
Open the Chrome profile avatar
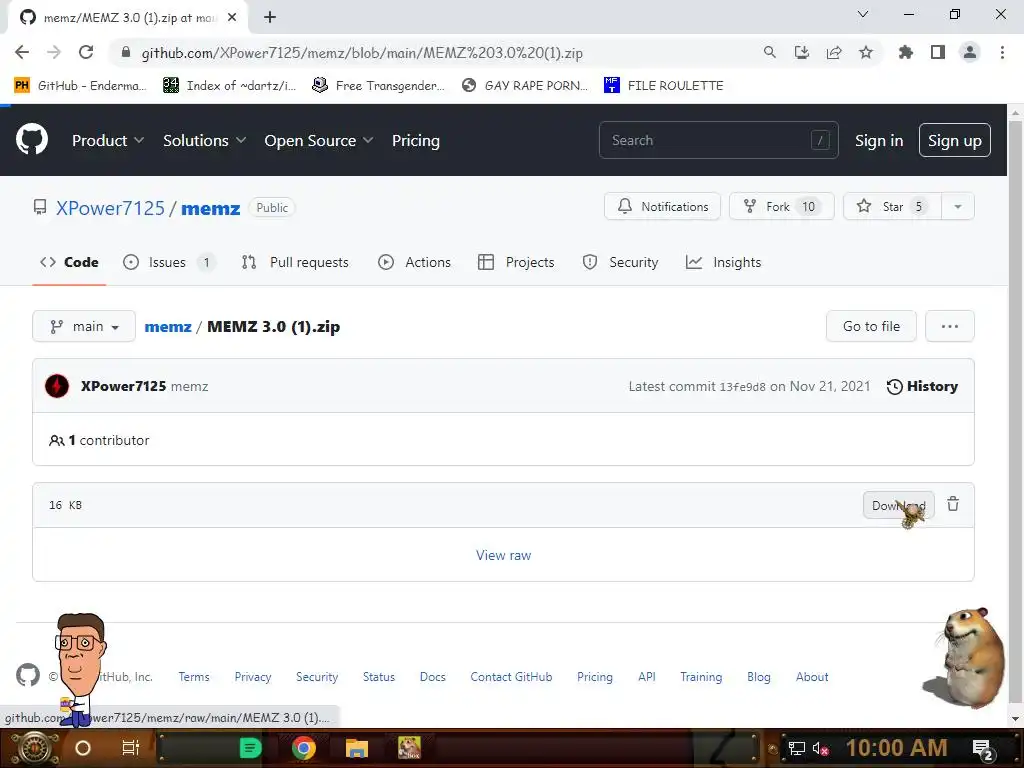pyautogui.click(x=970, y=52)
